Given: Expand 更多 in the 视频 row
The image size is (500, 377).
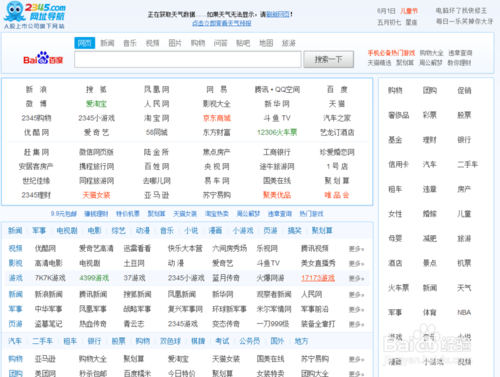Looking at the screenshot, I should click(x=356, y=249).
